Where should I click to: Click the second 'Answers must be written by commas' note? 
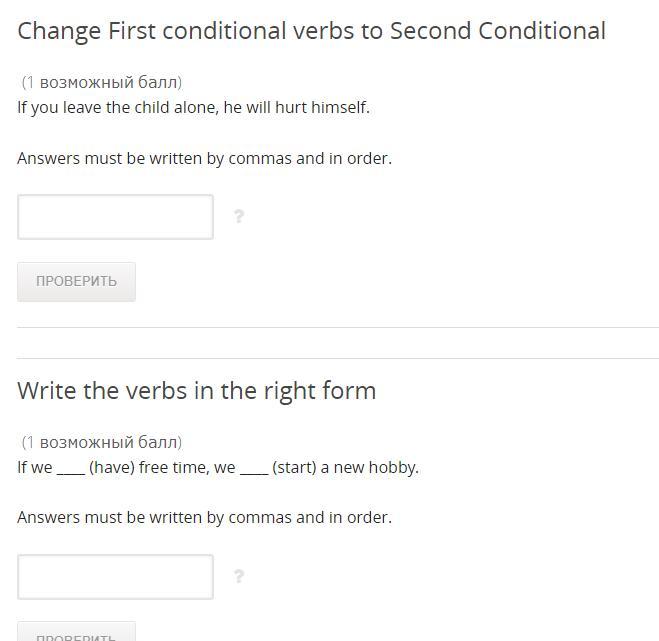coord(204,517)
